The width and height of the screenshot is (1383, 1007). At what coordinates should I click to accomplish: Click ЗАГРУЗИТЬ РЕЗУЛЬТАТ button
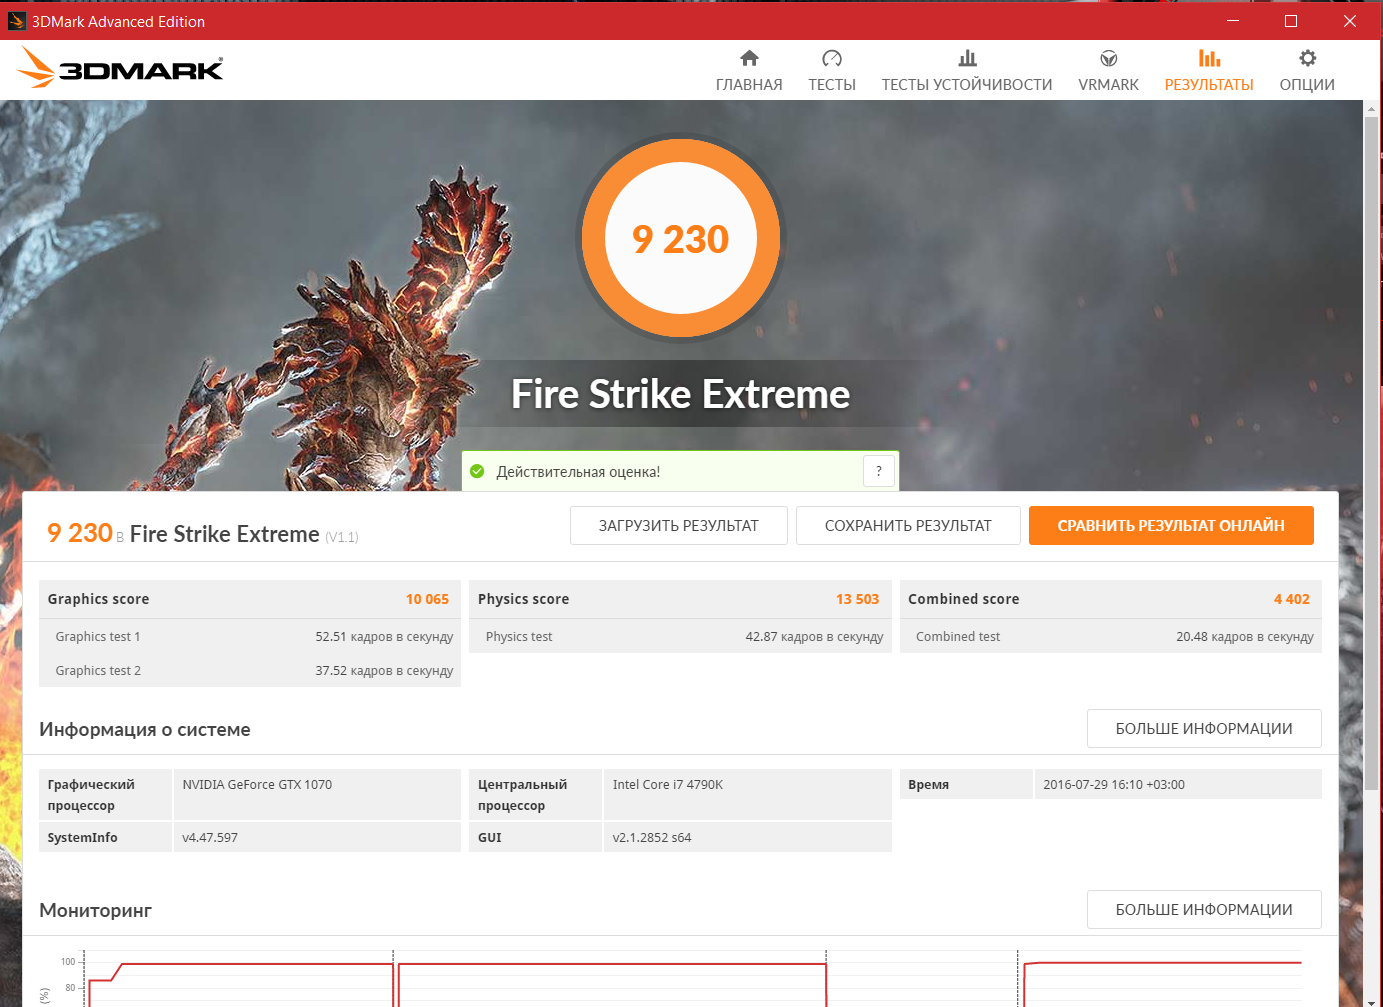(679, 526)
